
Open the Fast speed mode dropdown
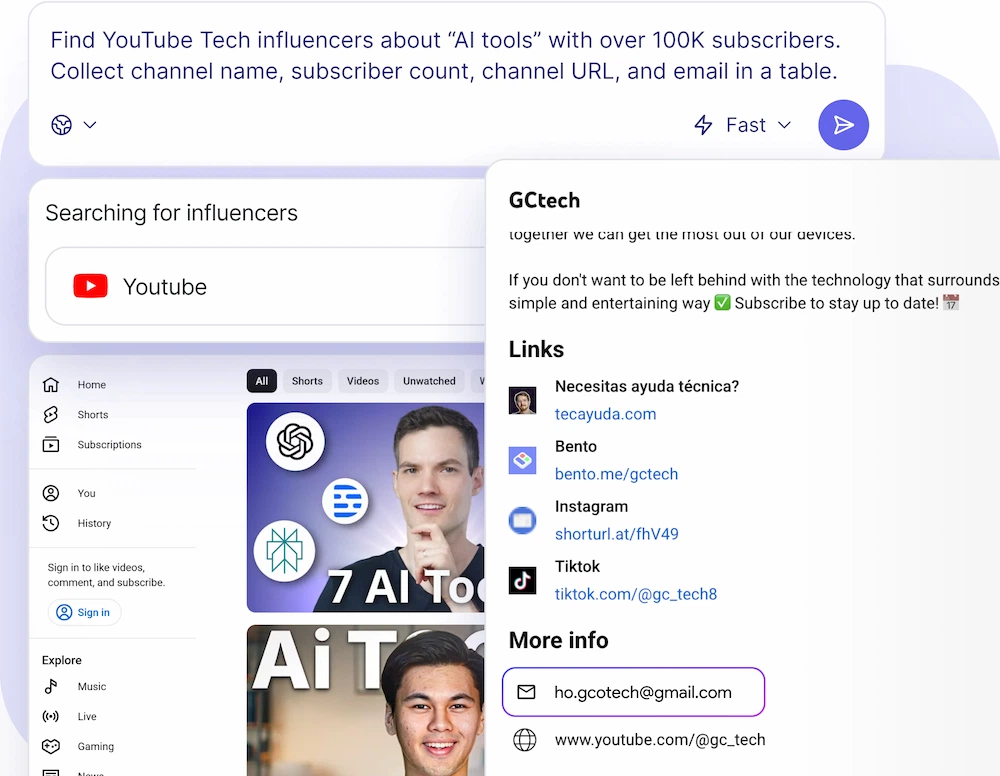click(743, 125)
